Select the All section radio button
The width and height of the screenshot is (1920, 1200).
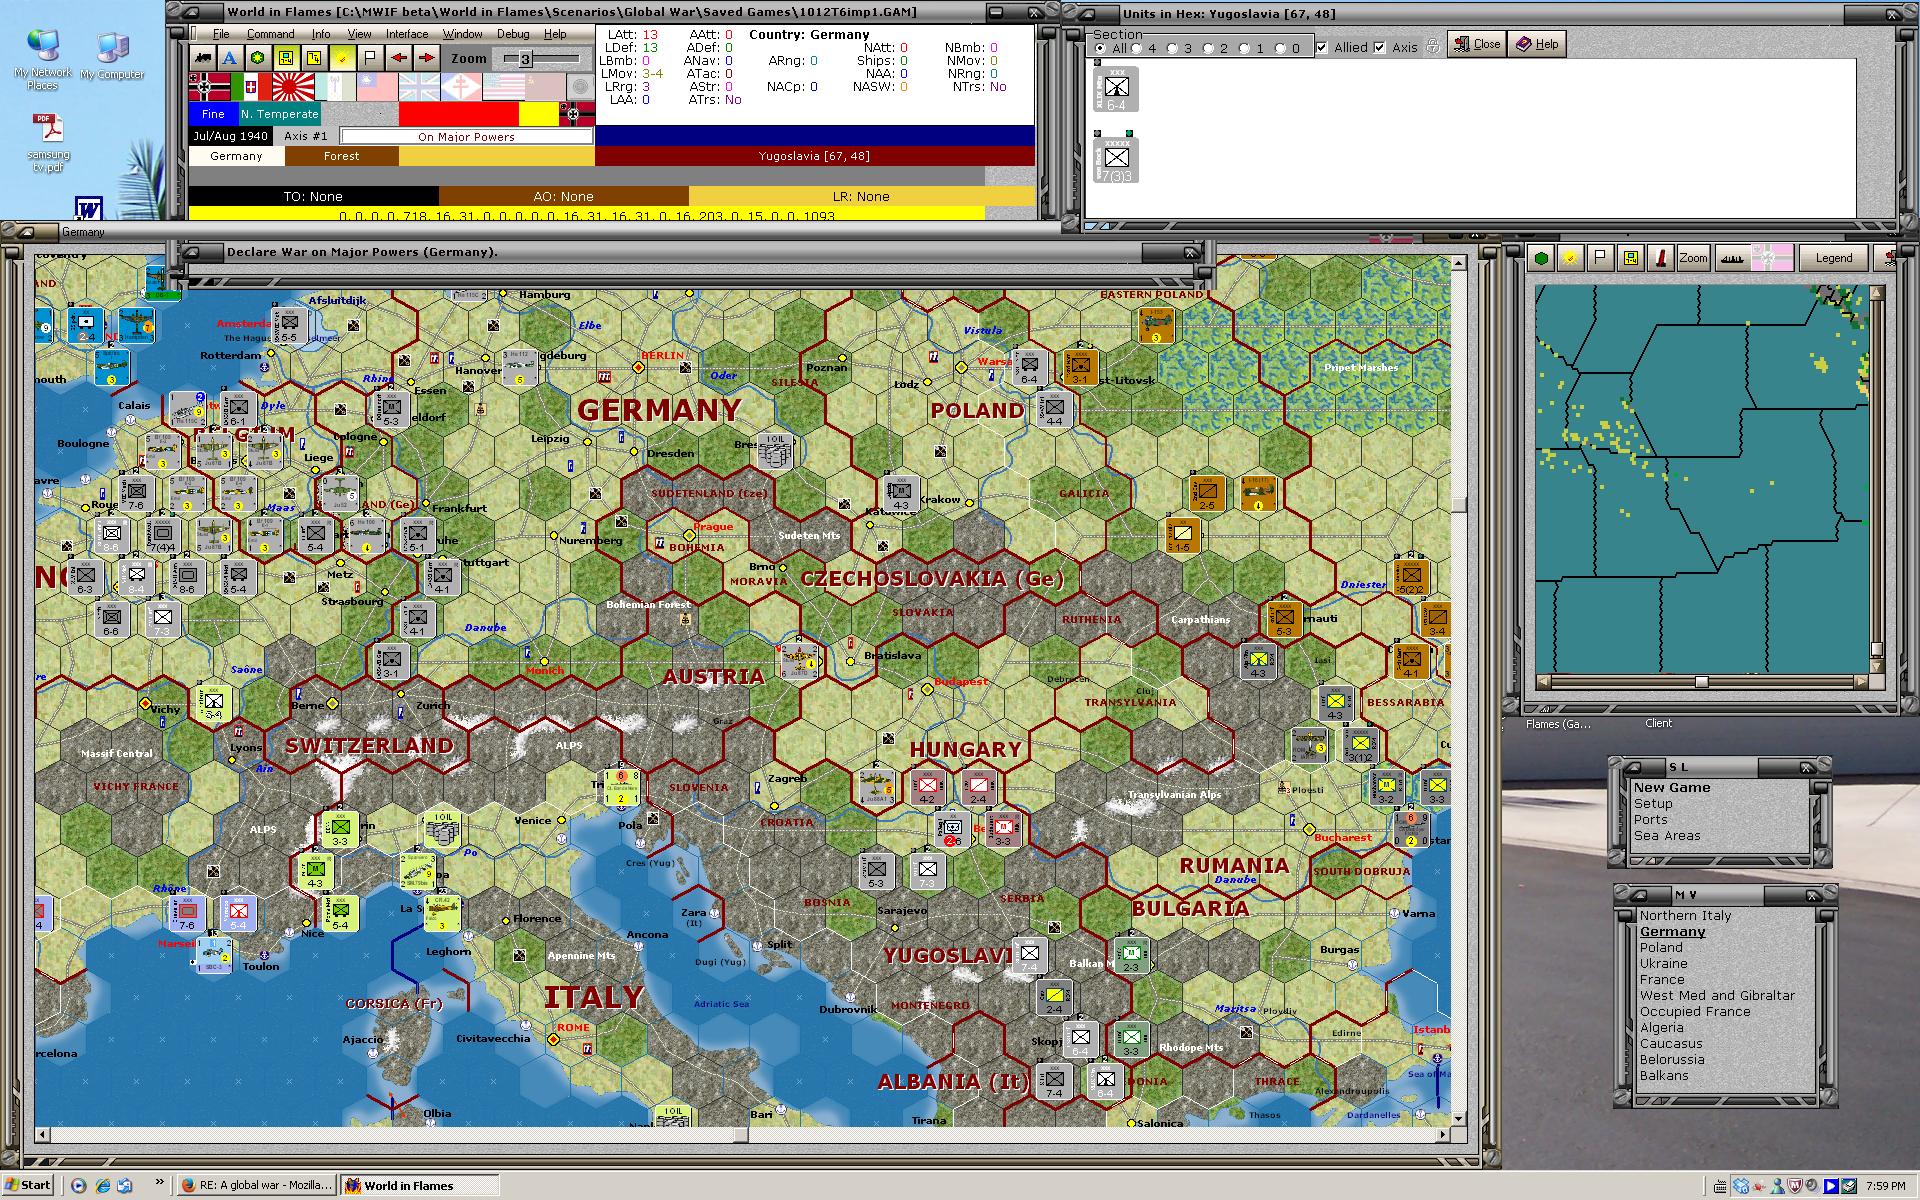click(x=1100, y=48)
